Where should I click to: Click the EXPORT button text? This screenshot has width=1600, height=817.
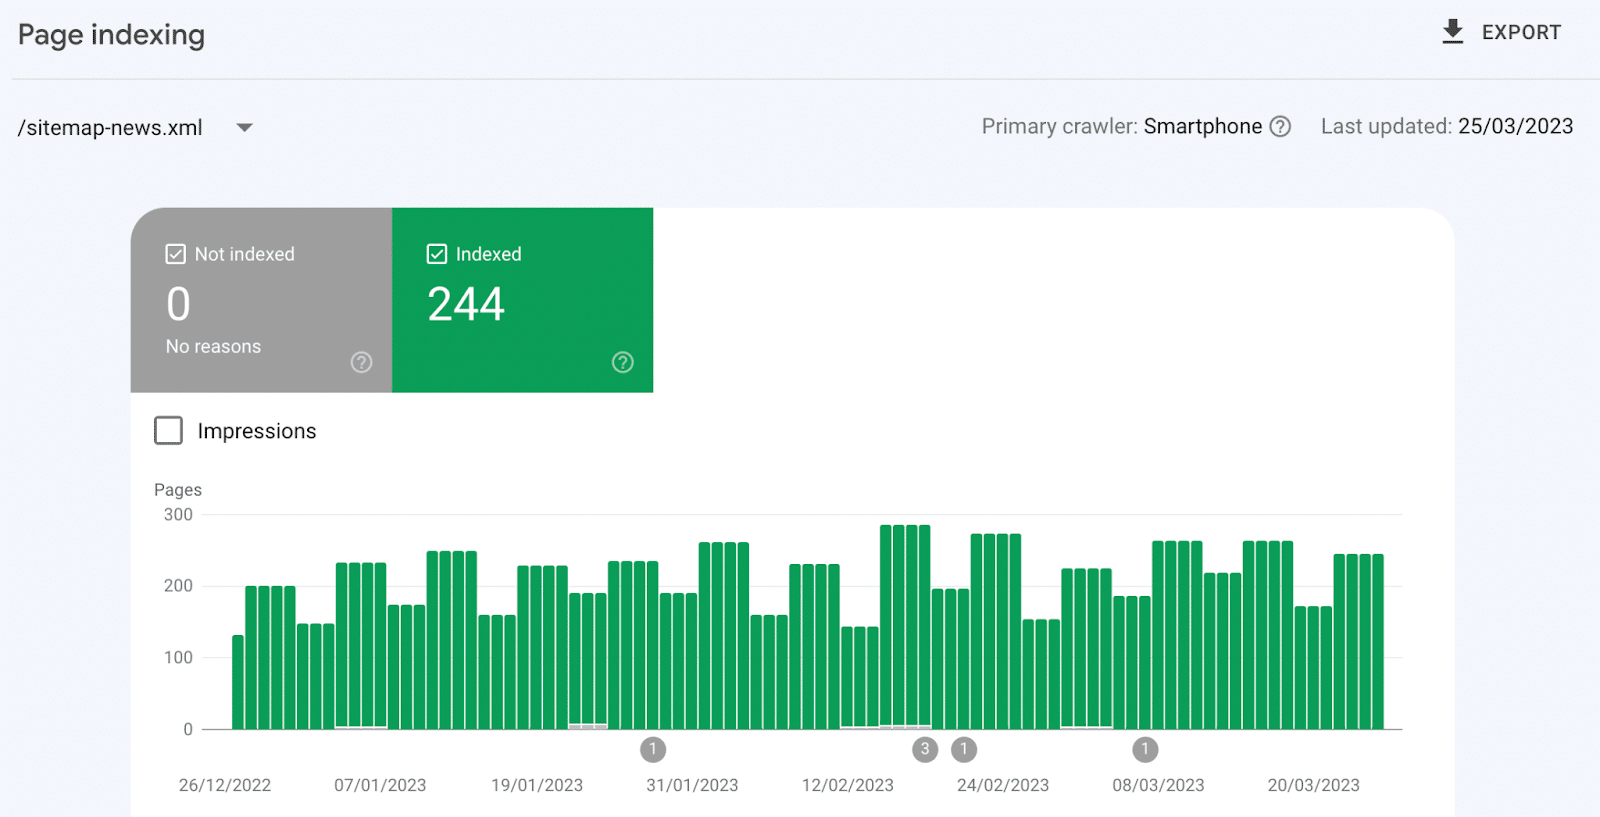coord(1520,33)
